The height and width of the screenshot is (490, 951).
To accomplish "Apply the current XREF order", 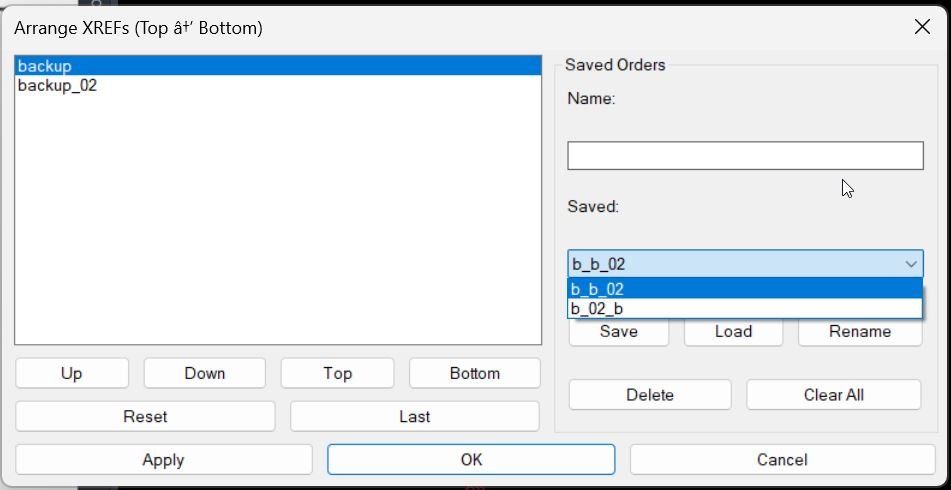I will click(x=163, y=460).
